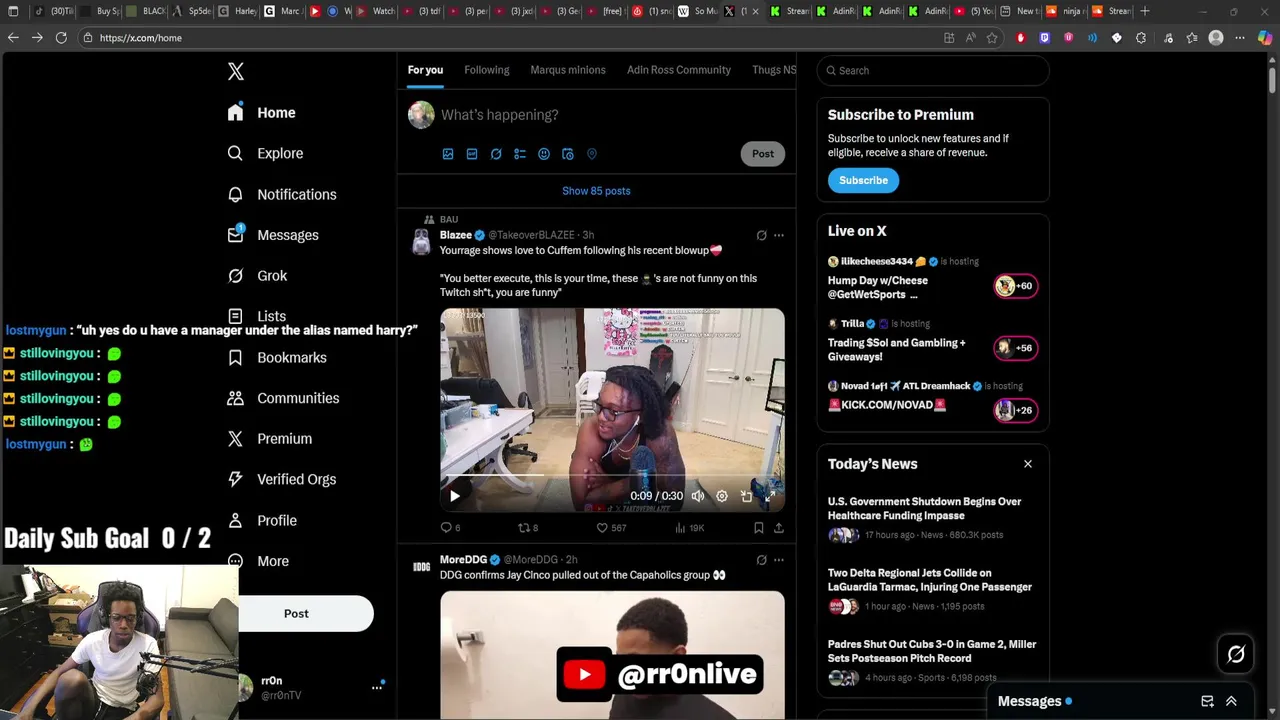Screen dimensions: 1280x720
Task: Click the grey composer Post button
Action: coord(763,154)
